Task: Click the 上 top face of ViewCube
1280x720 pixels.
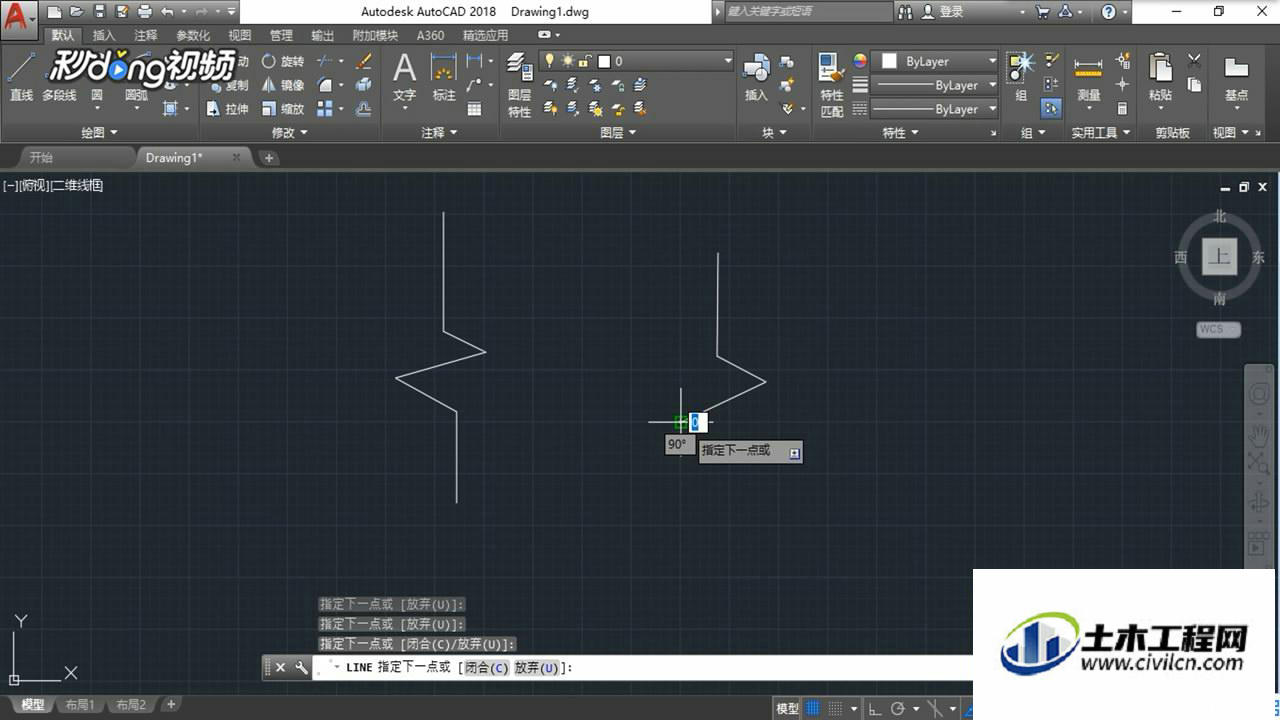Action: click(1219, 256)
